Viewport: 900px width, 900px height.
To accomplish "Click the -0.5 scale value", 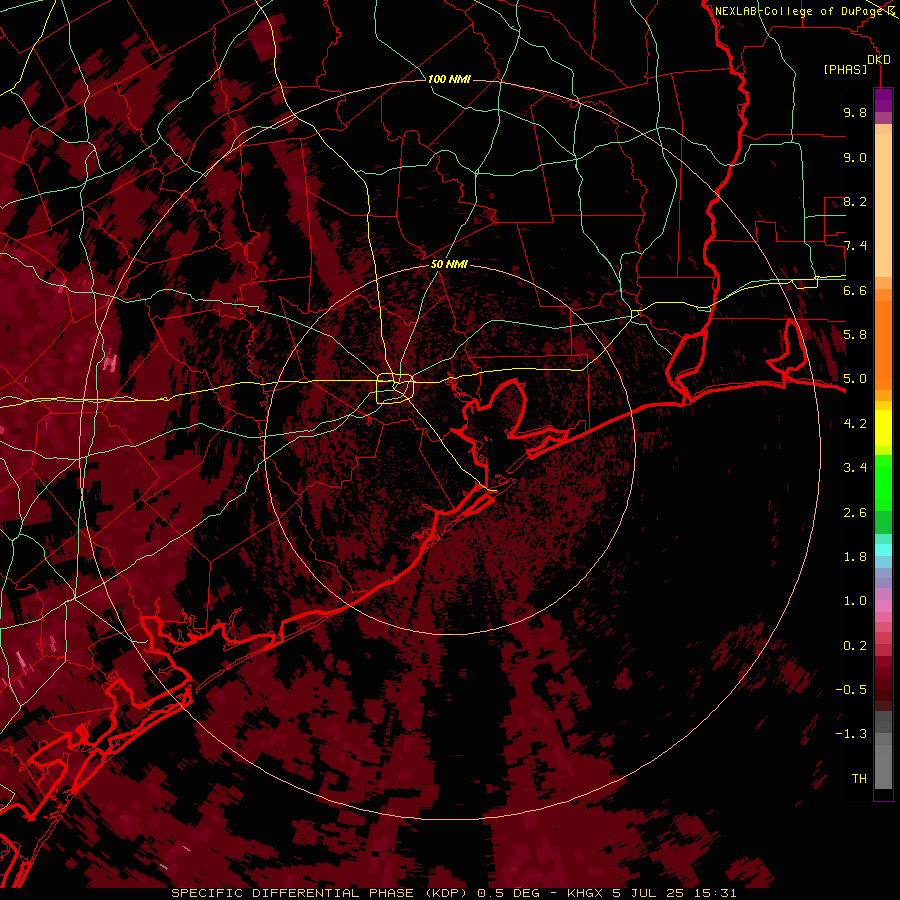I will [851, 690].
